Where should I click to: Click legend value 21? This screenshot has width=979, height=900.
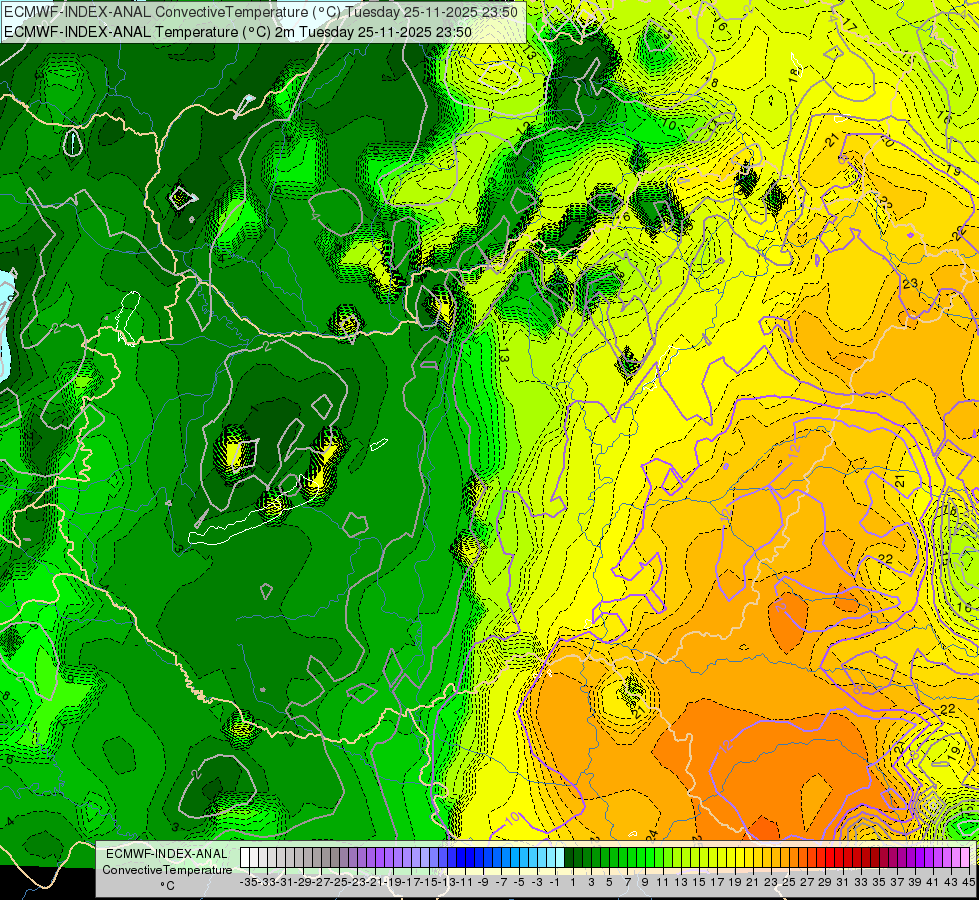tap(752, 883)
